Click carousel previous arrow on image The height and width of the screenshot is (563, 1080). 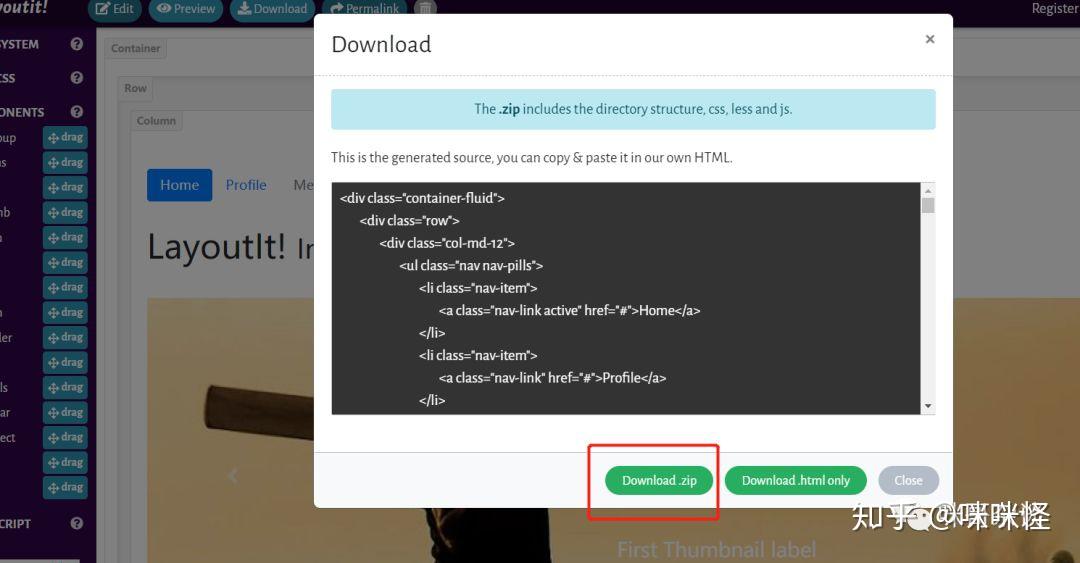[233, 475]
